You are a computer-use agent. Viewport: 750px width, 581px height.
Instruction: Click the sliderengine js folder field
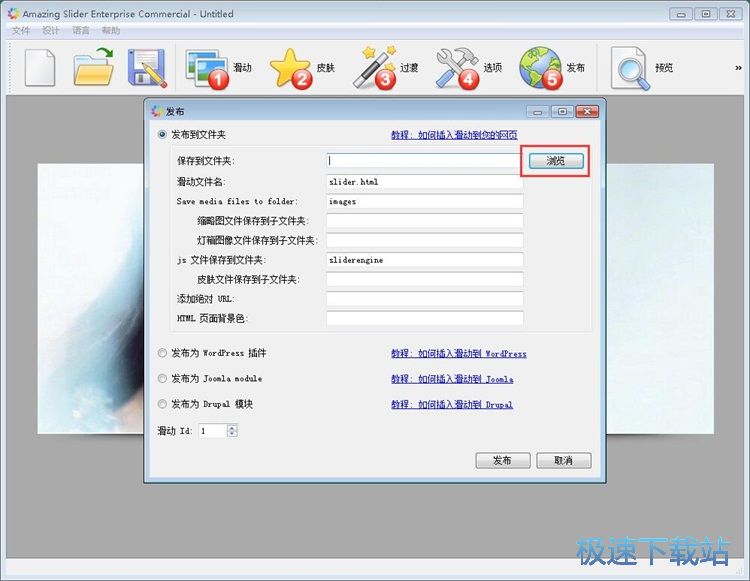425,260
